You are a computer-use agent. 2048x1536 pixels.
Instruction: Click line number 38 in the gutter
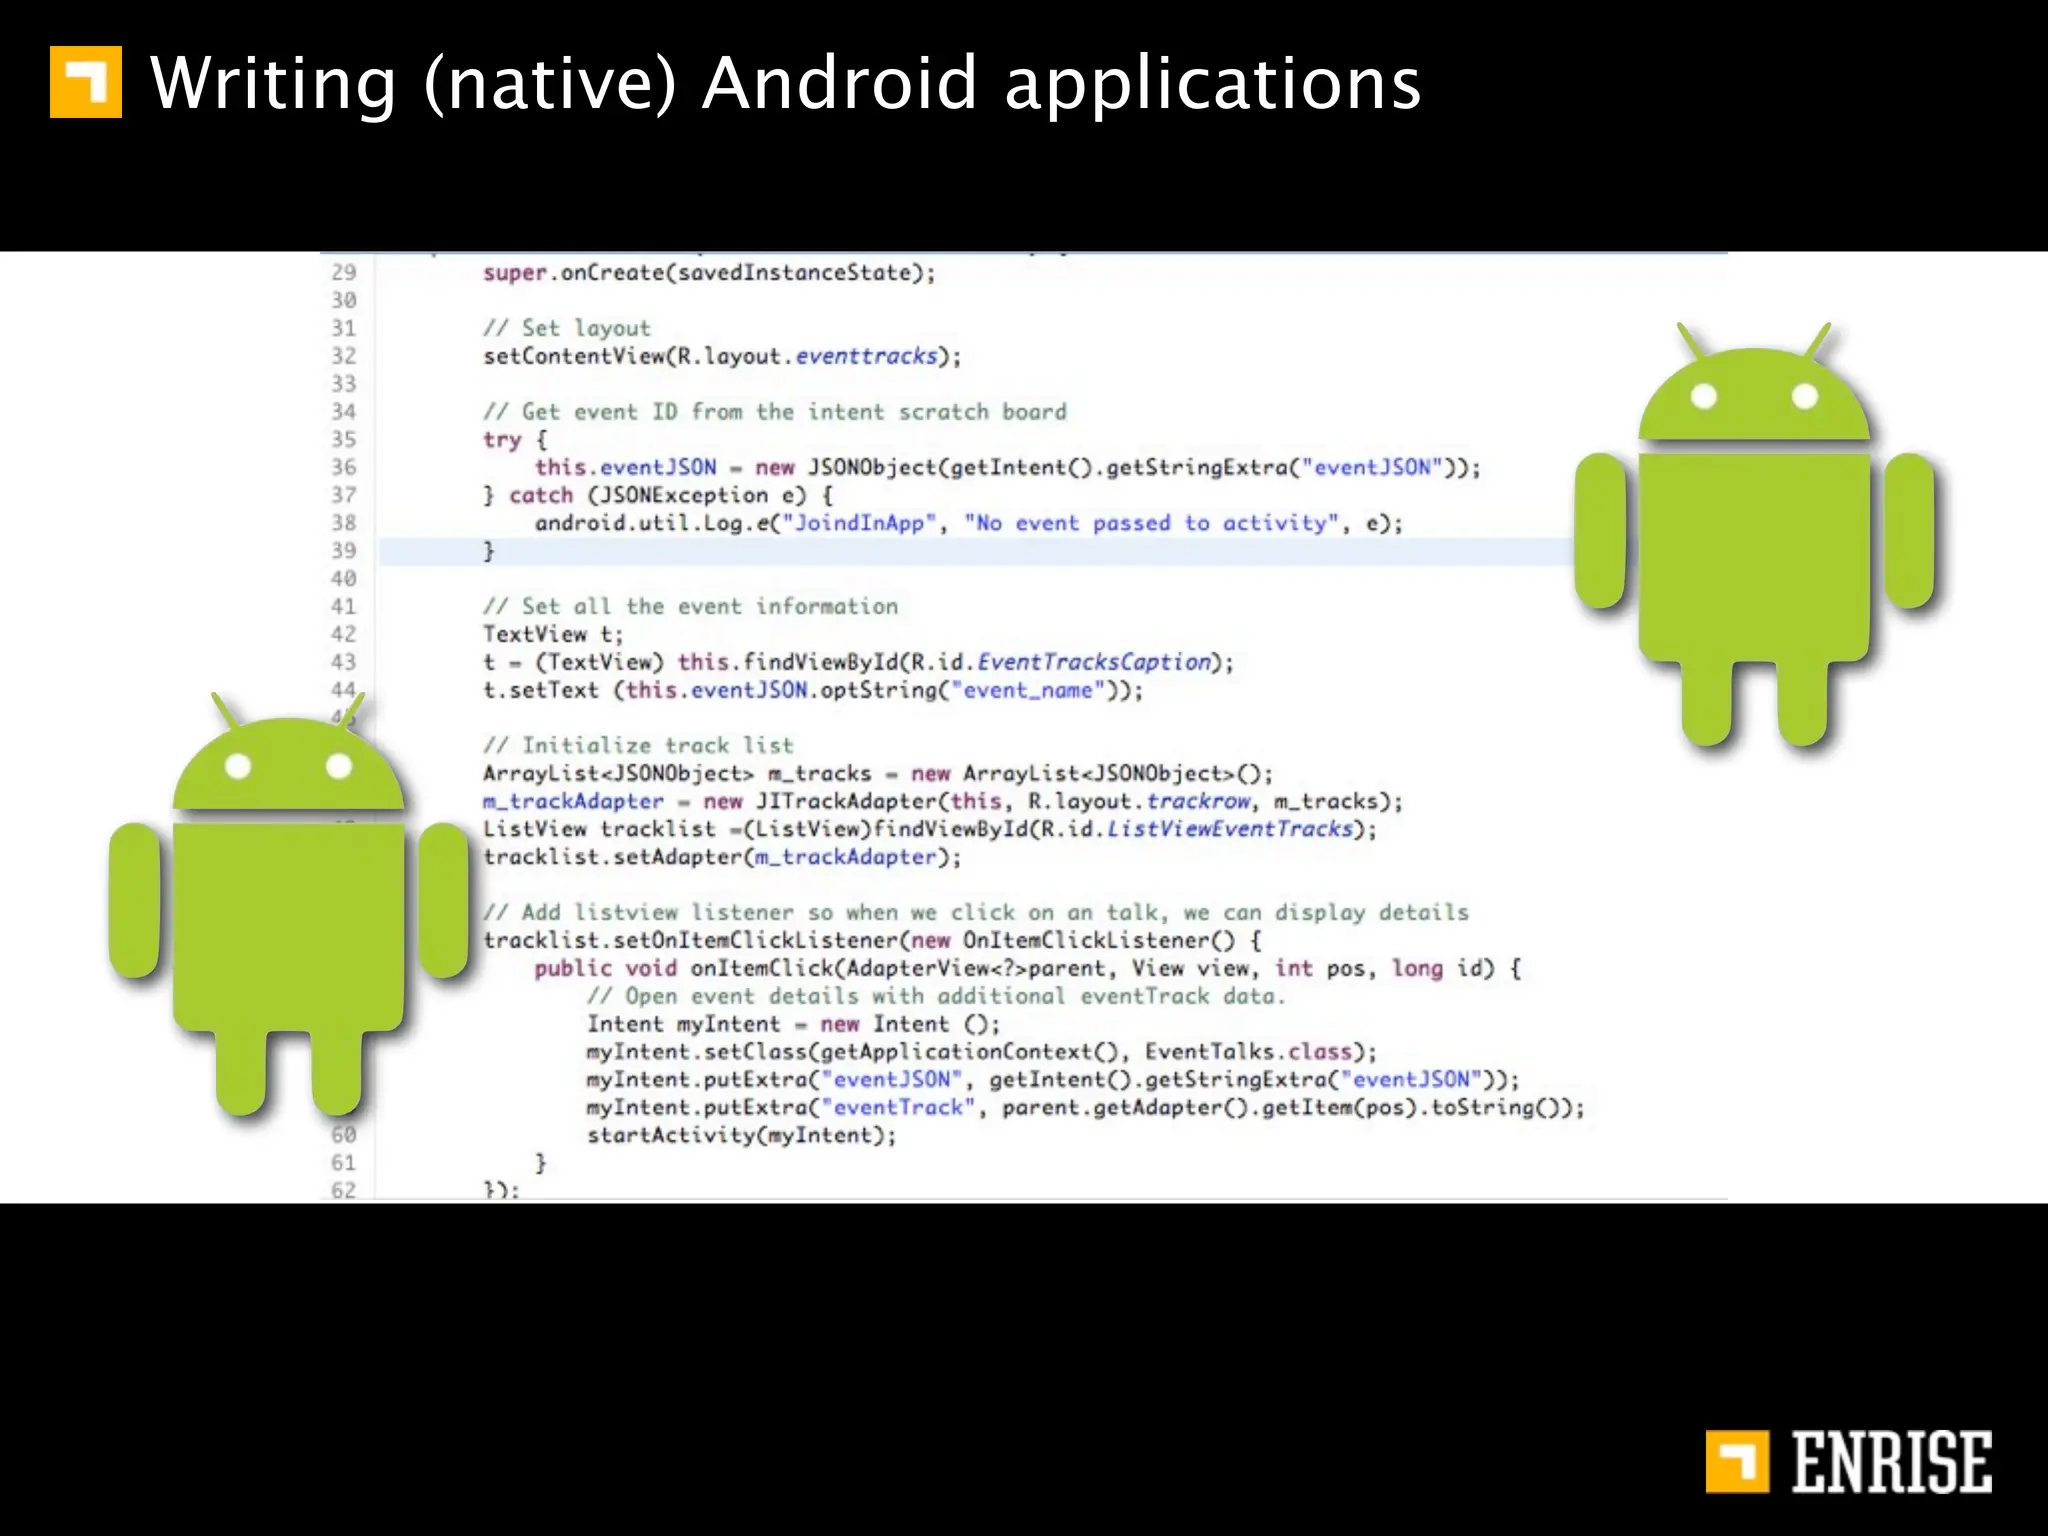[344, 522]
